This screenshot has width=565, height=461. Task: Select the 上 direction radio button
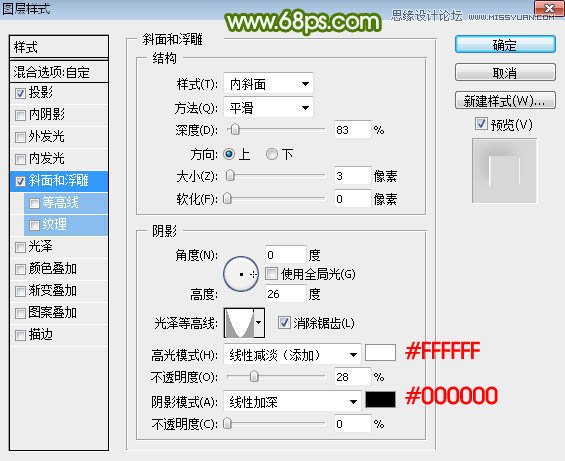click(x=229, y=154)
